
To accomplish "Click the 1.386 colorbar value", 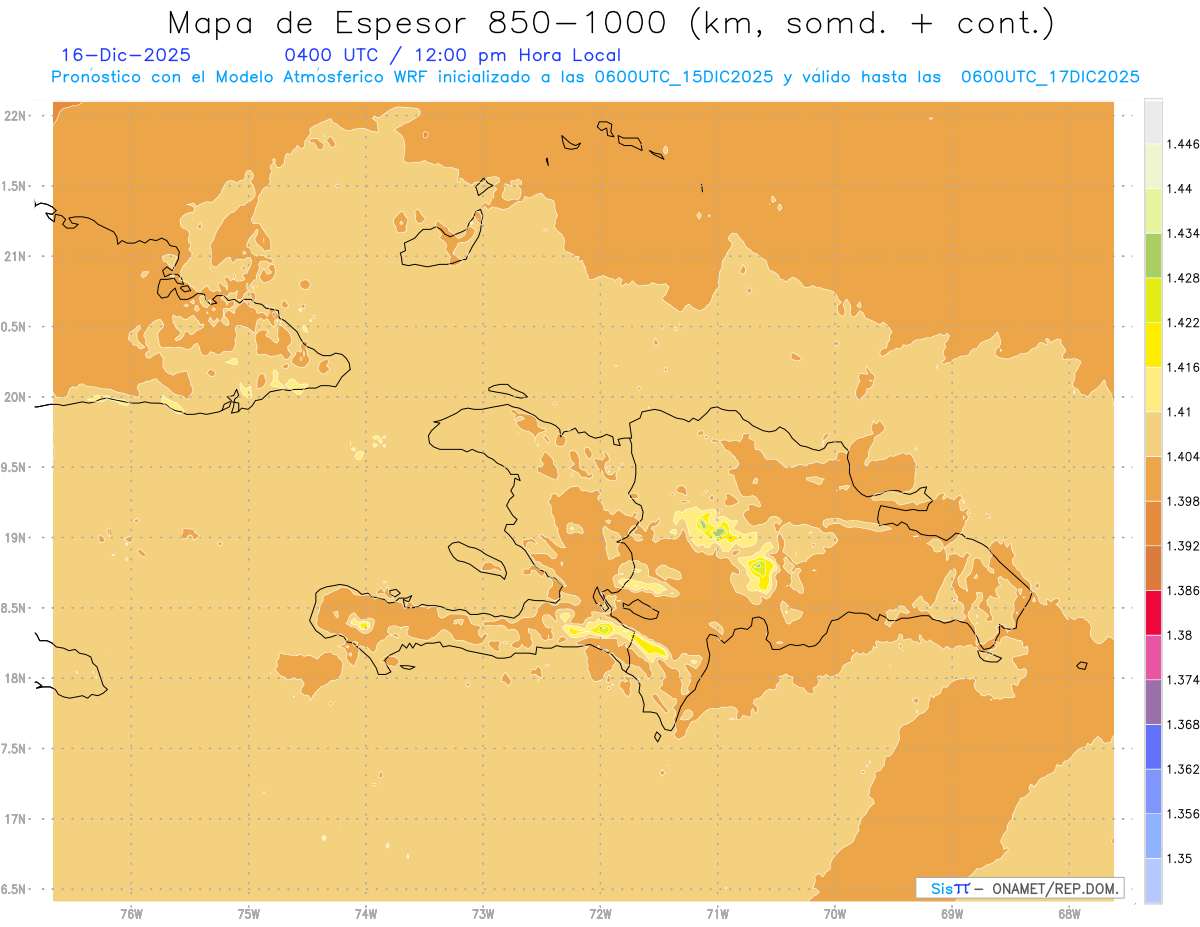I will [x=1182, y=590].
